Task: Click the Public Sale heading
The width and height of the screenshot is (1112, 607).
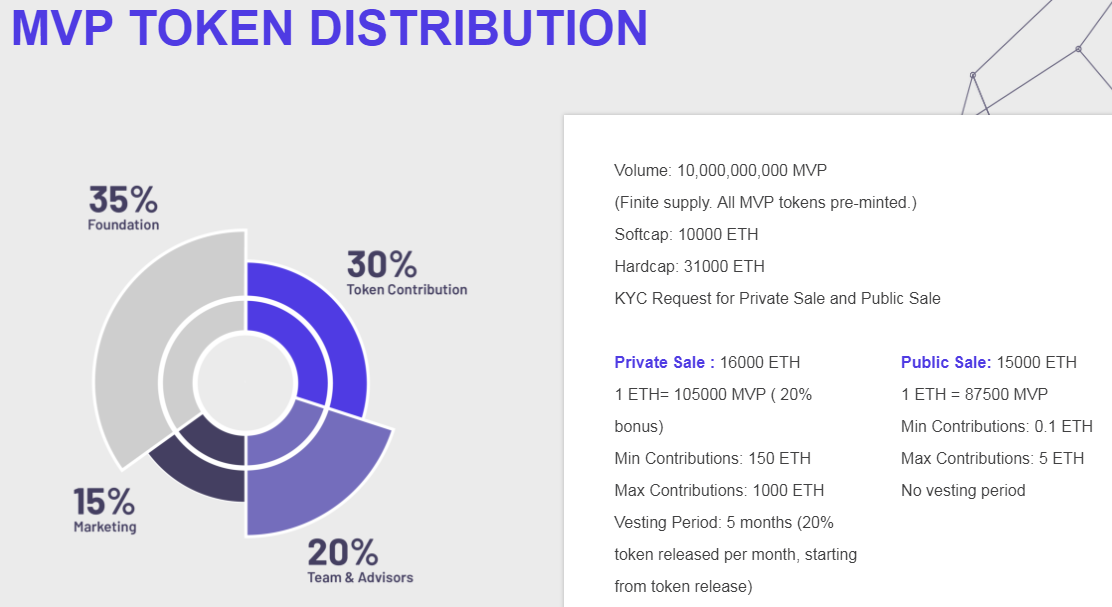Action: point(946,362)
